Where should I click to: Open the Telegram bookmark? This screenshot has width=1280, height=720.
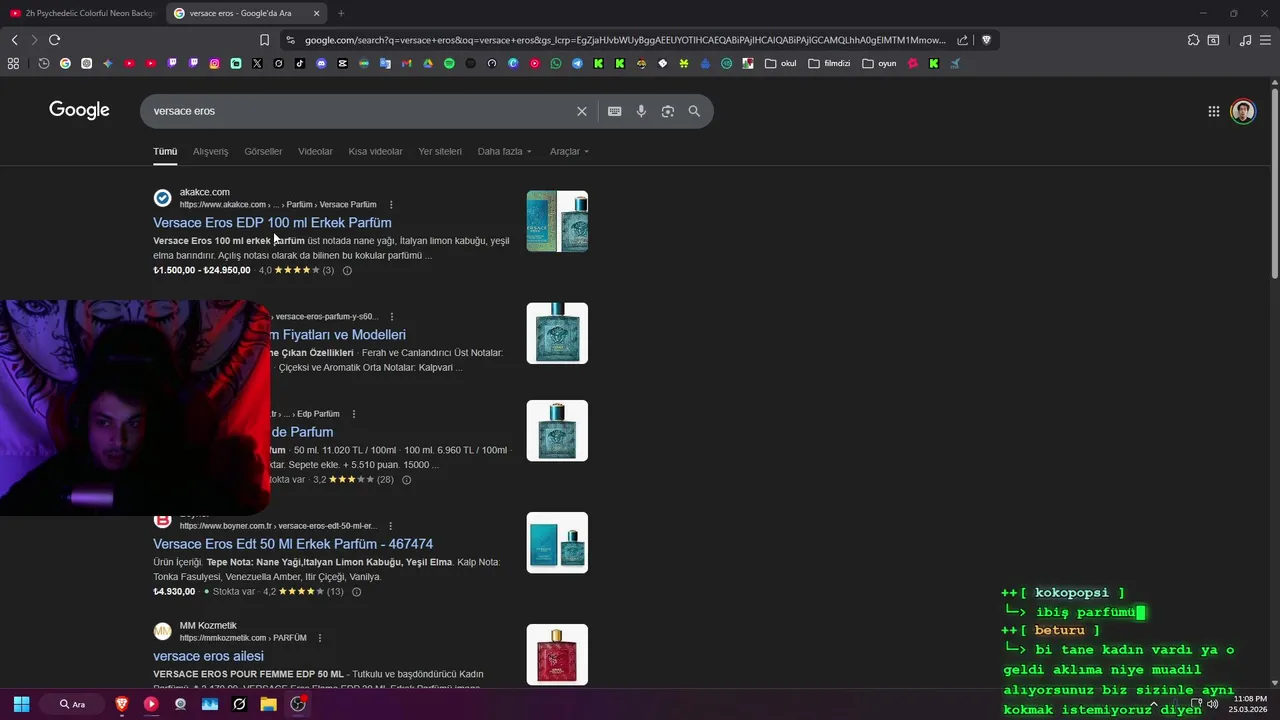click(x=577, y=63)
